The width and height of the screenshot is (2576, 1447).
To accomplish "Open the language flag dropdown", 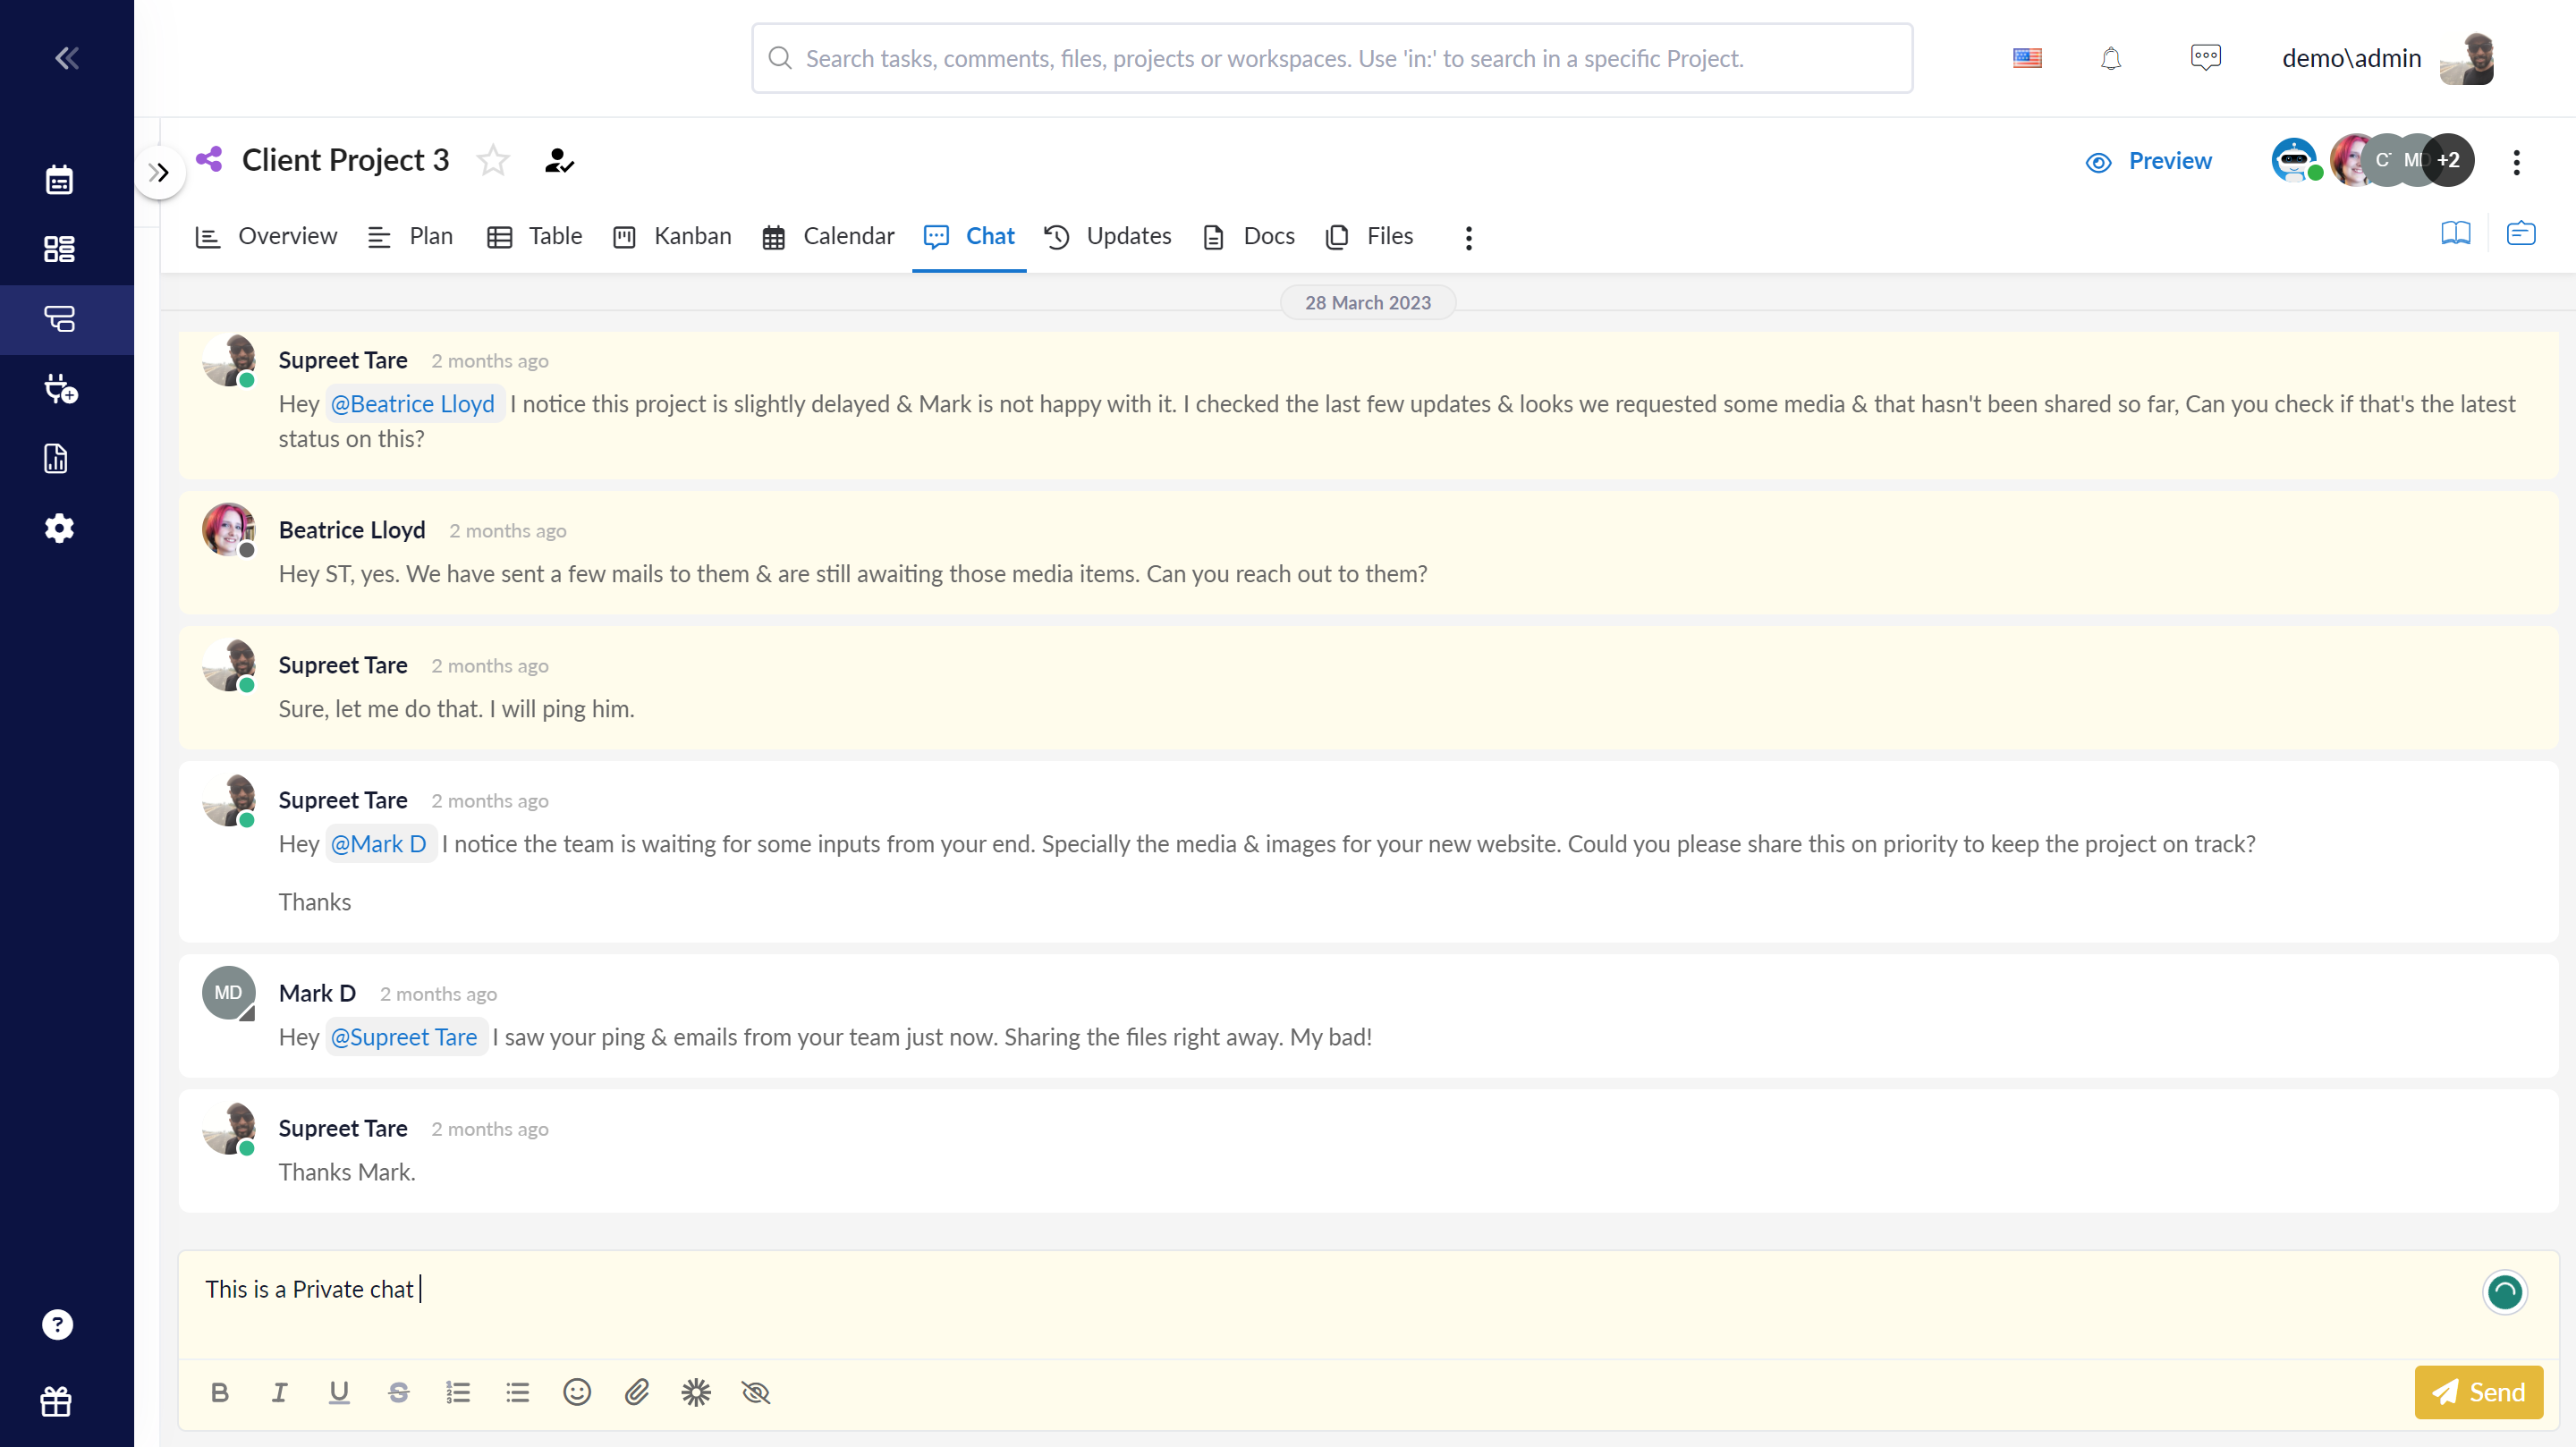I will click(x=2028, y=57).
